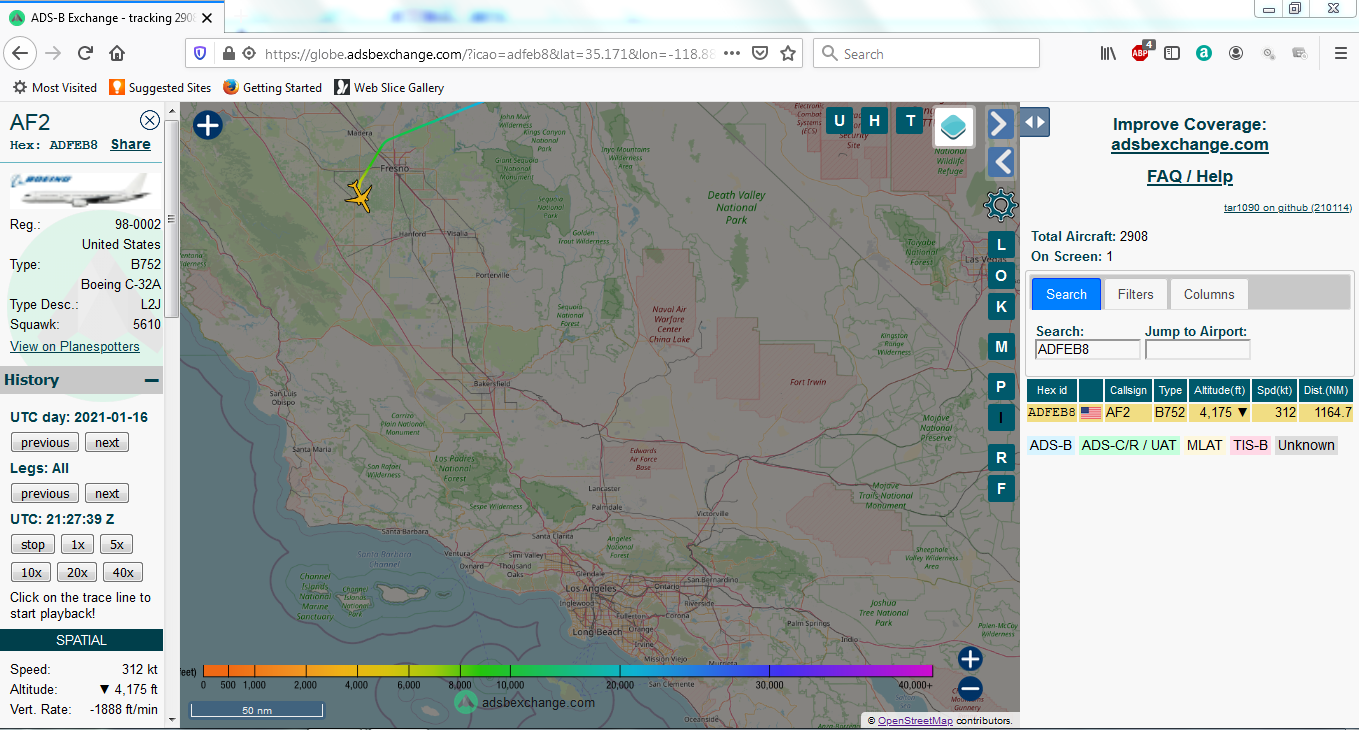Click previous under Legs
The height and width of the screenshot is (730, 1359).
point(45,494)
